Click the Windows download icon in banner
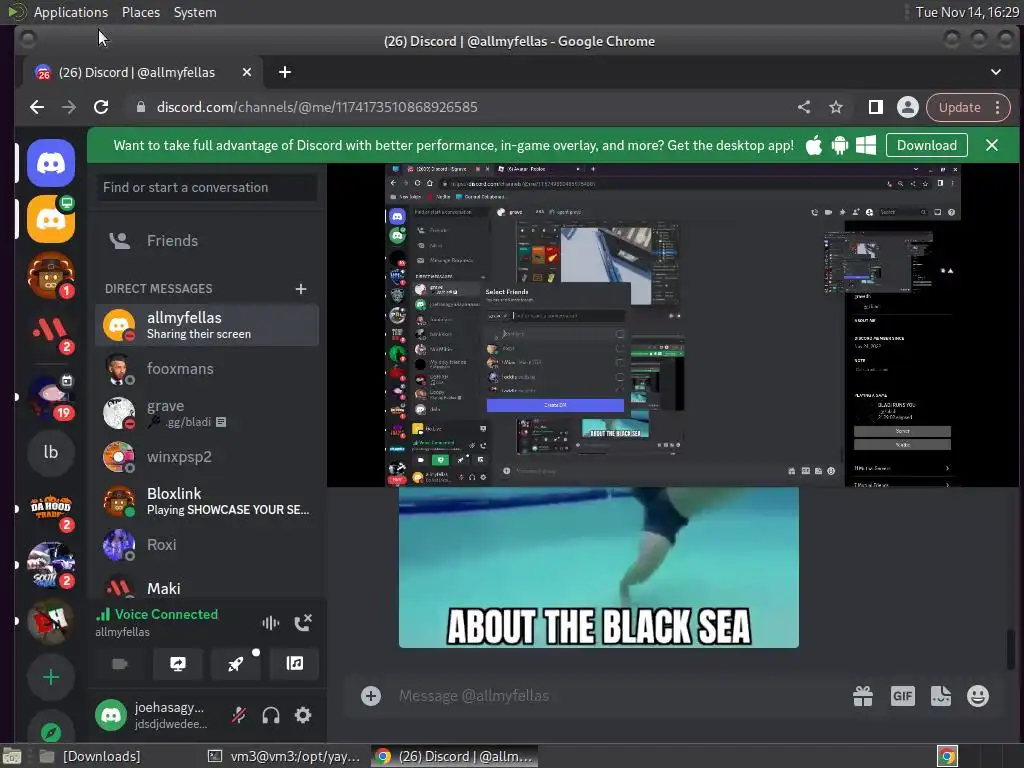 click(x=866, y=145)
